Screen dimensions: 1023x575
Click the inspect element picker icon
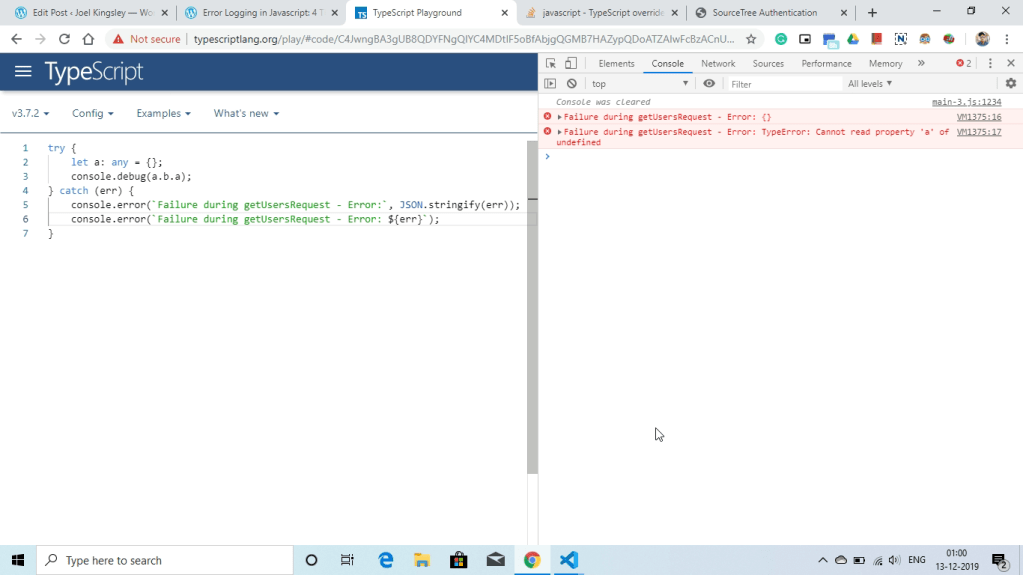tap(551, 63)
